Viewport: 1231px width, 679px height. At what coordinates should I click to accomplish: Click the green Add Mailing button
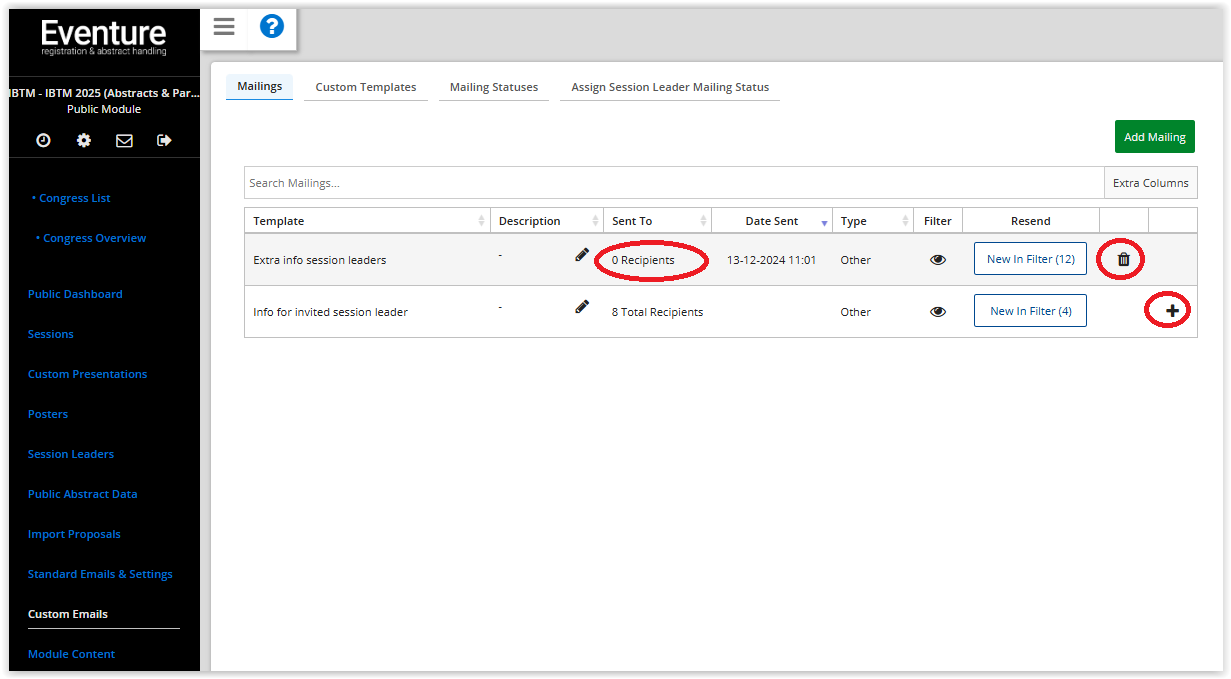[x=1154, y=137]
